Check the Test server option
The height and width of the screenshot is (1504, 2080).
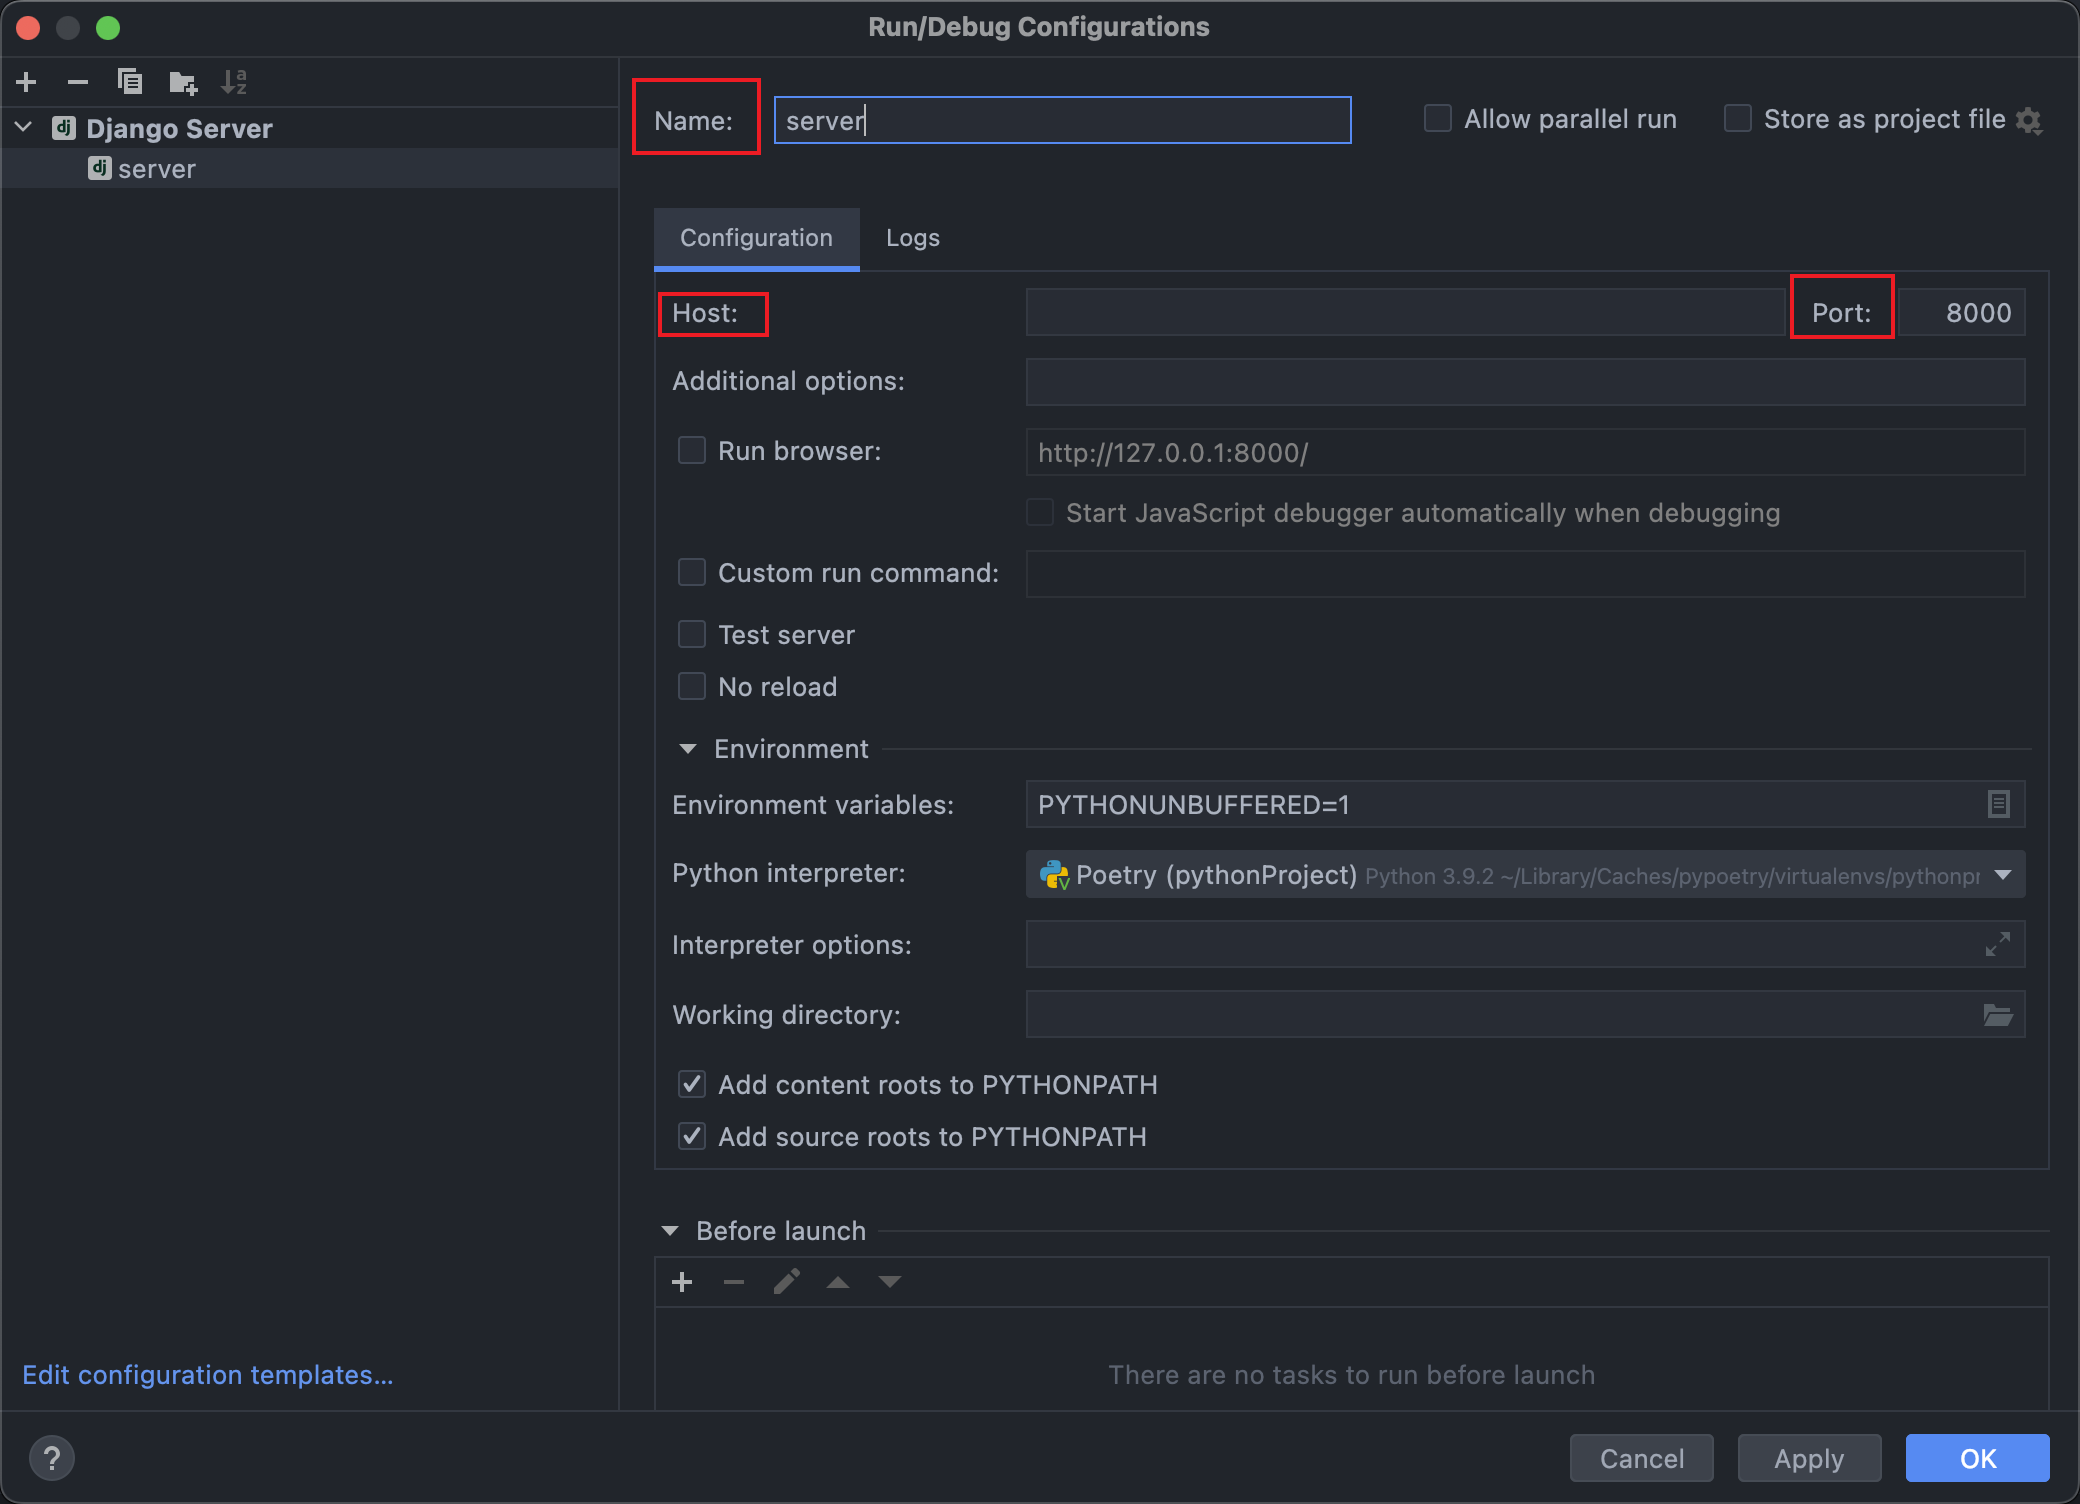click(692, 634)
